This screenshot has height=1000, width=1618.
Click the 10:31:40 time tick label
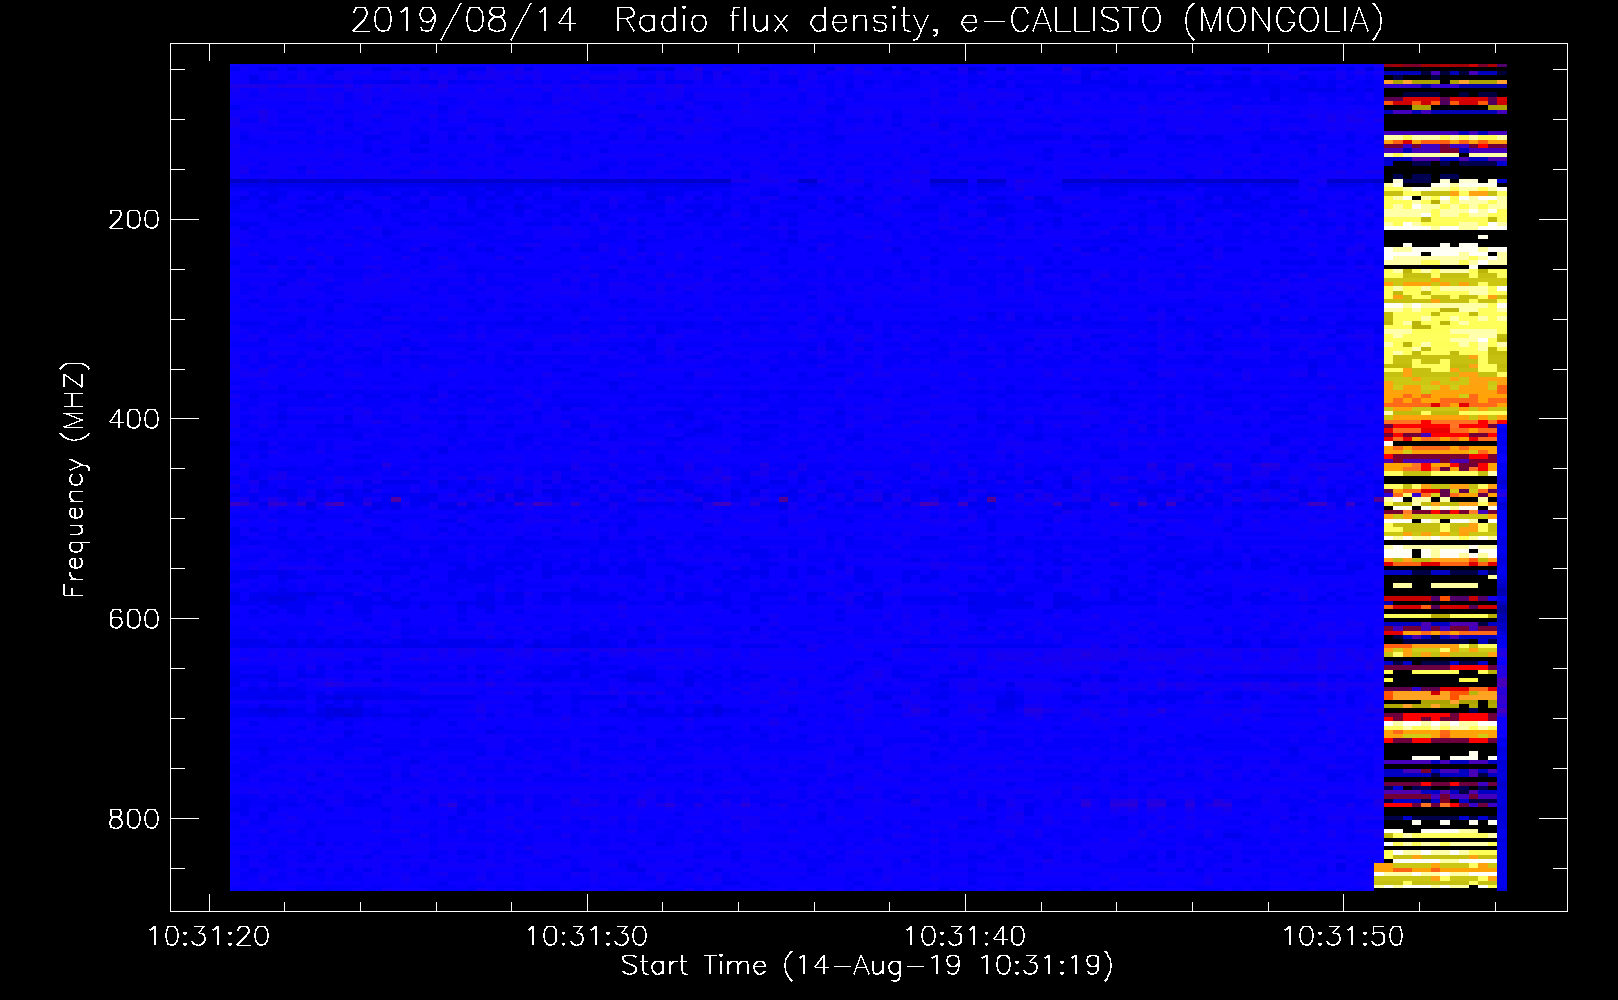(x=965, y=937)
